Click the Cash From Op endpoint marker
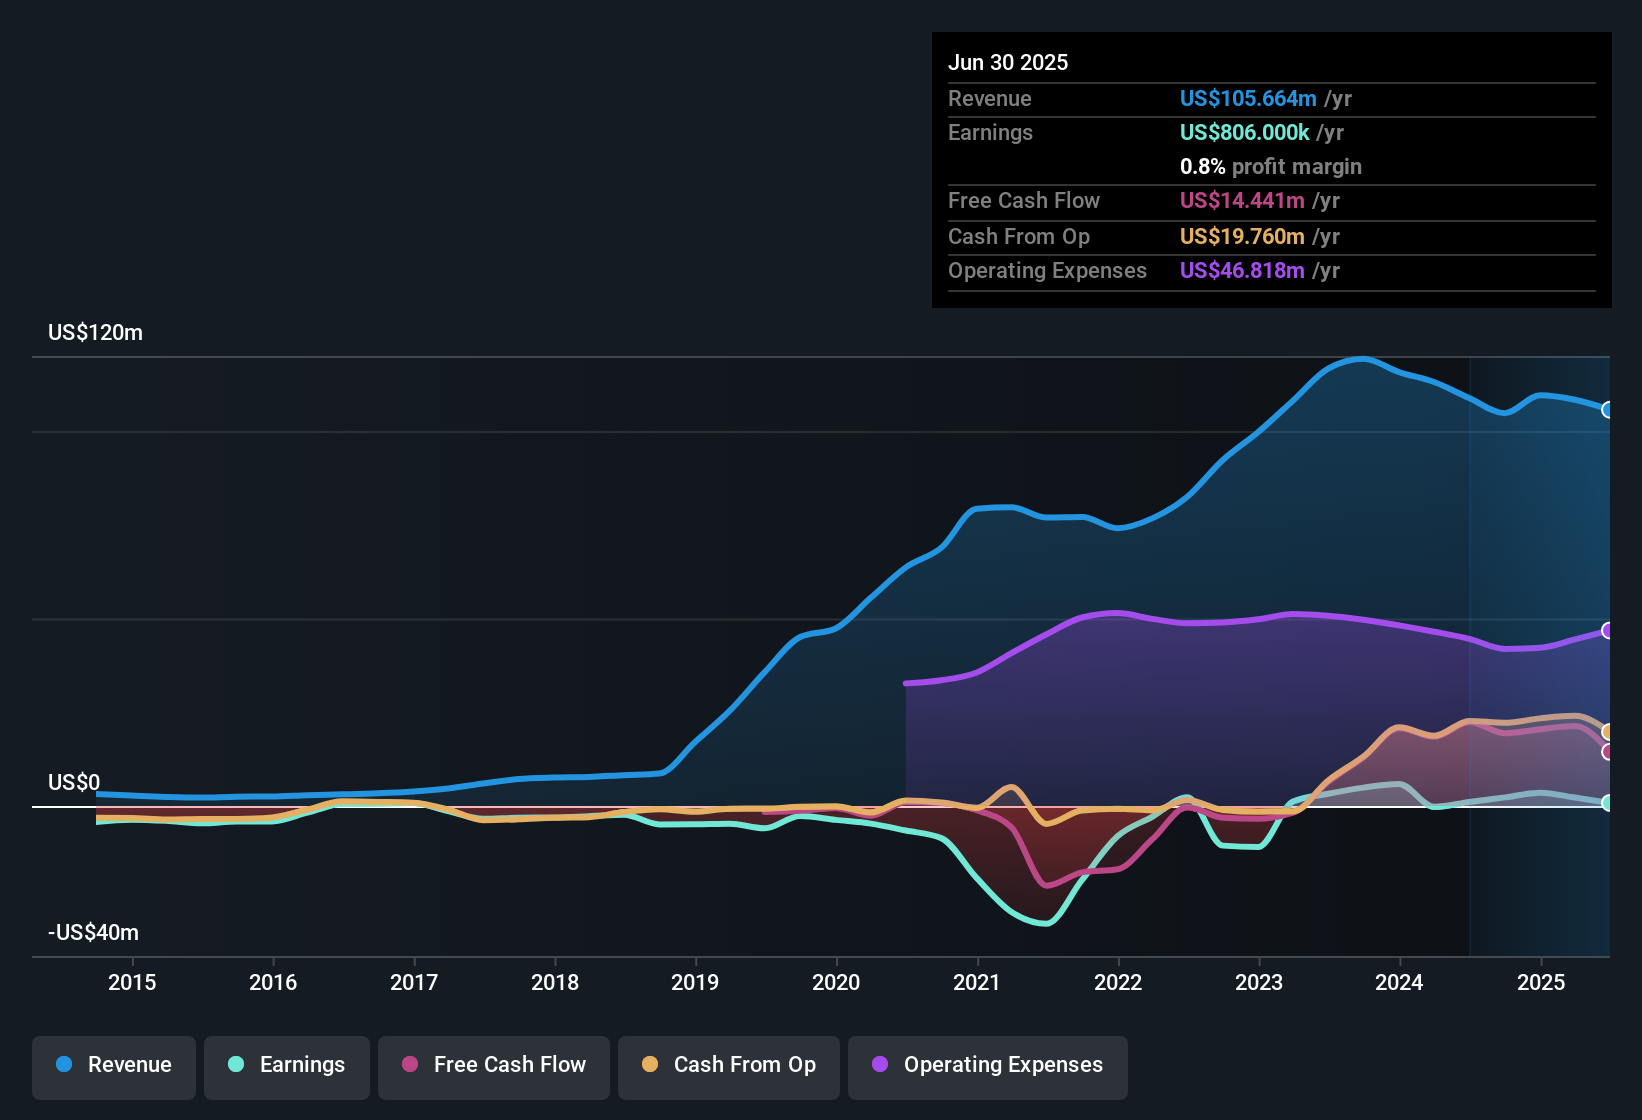This screenshot has width=1642, height=1120. (x=1607, y=730)
